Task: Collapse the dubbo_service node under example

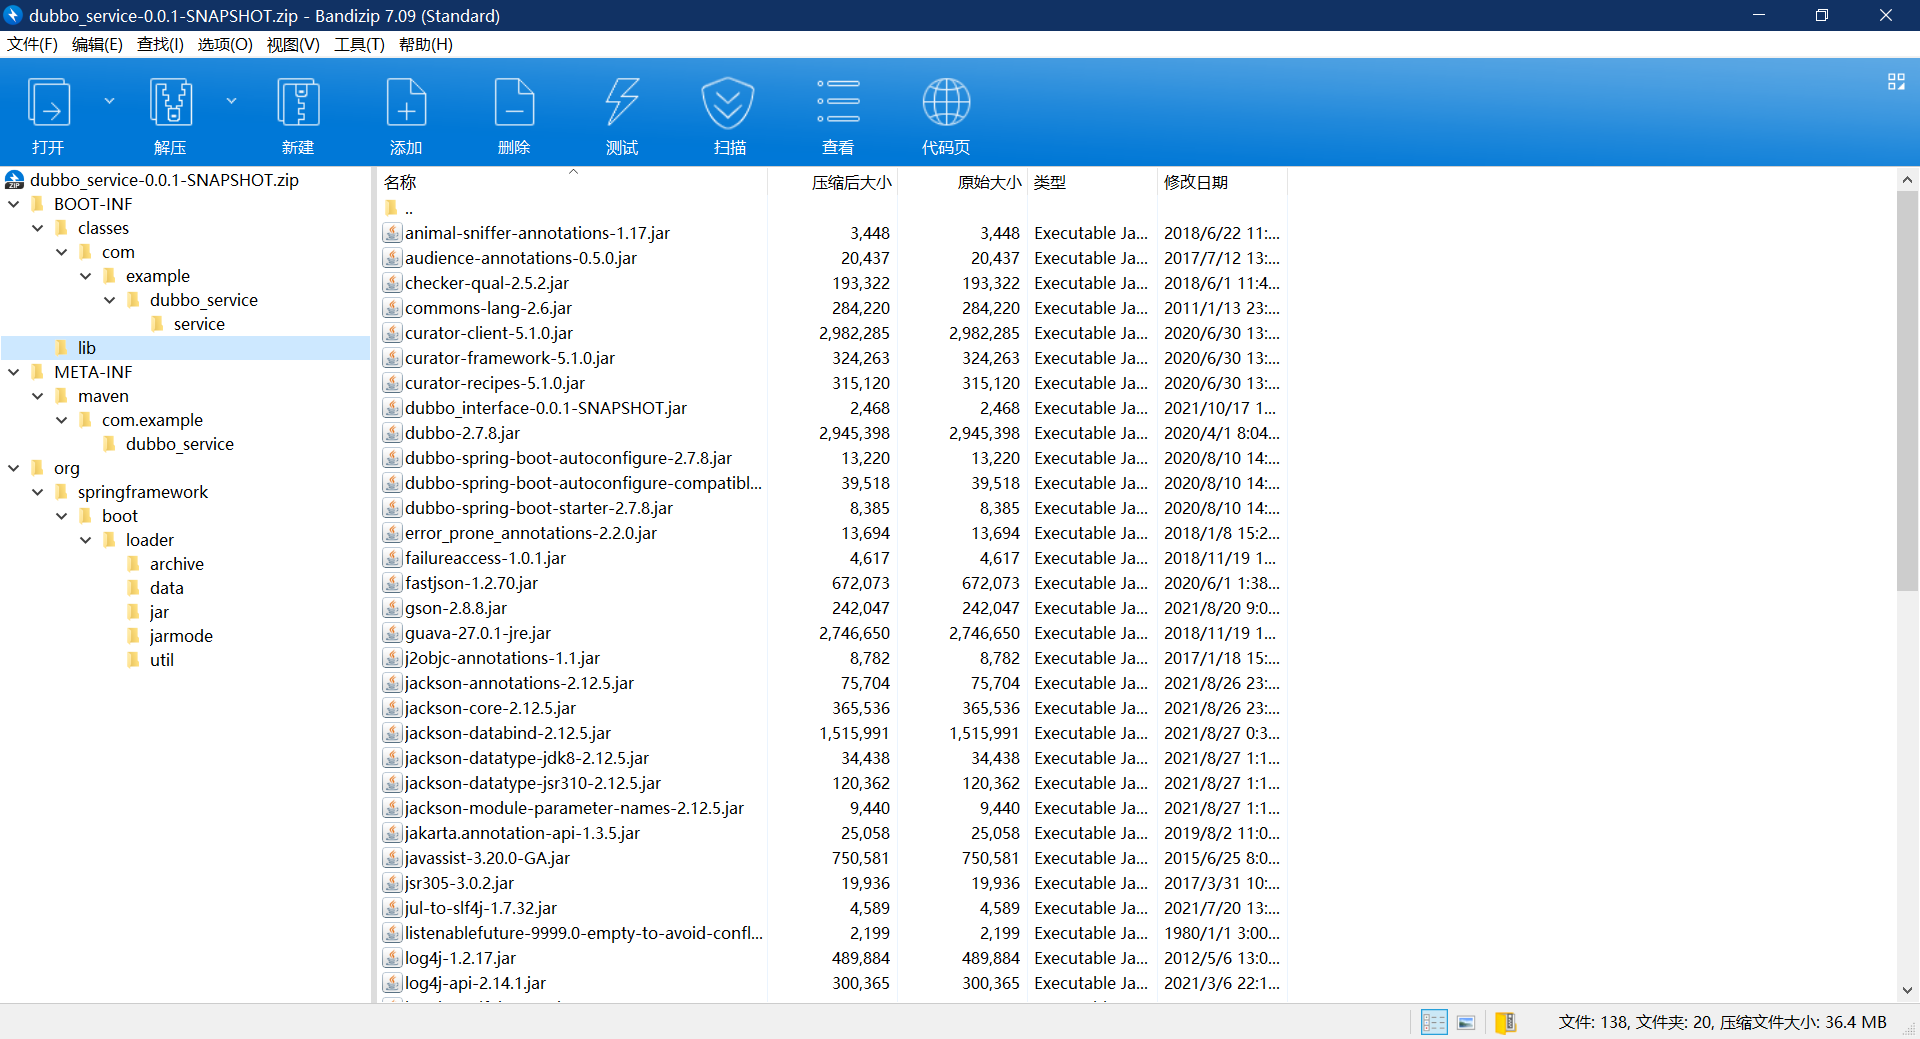Action: point(110,300)
